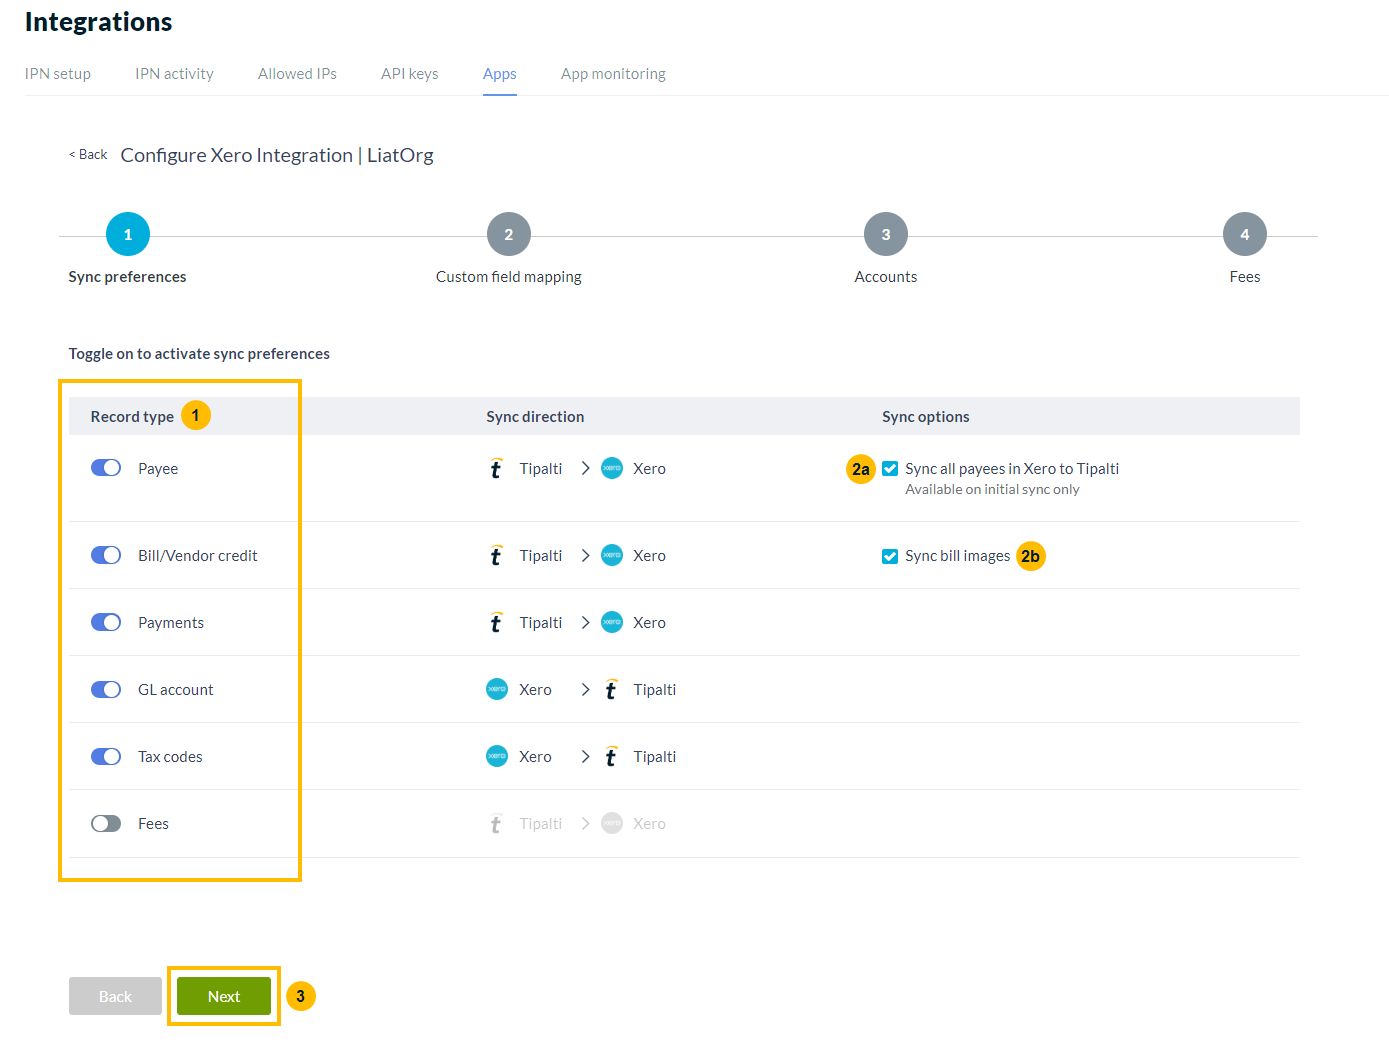
Task: Click the Tipalti icon in the Payee row
Action: (496, 468)
